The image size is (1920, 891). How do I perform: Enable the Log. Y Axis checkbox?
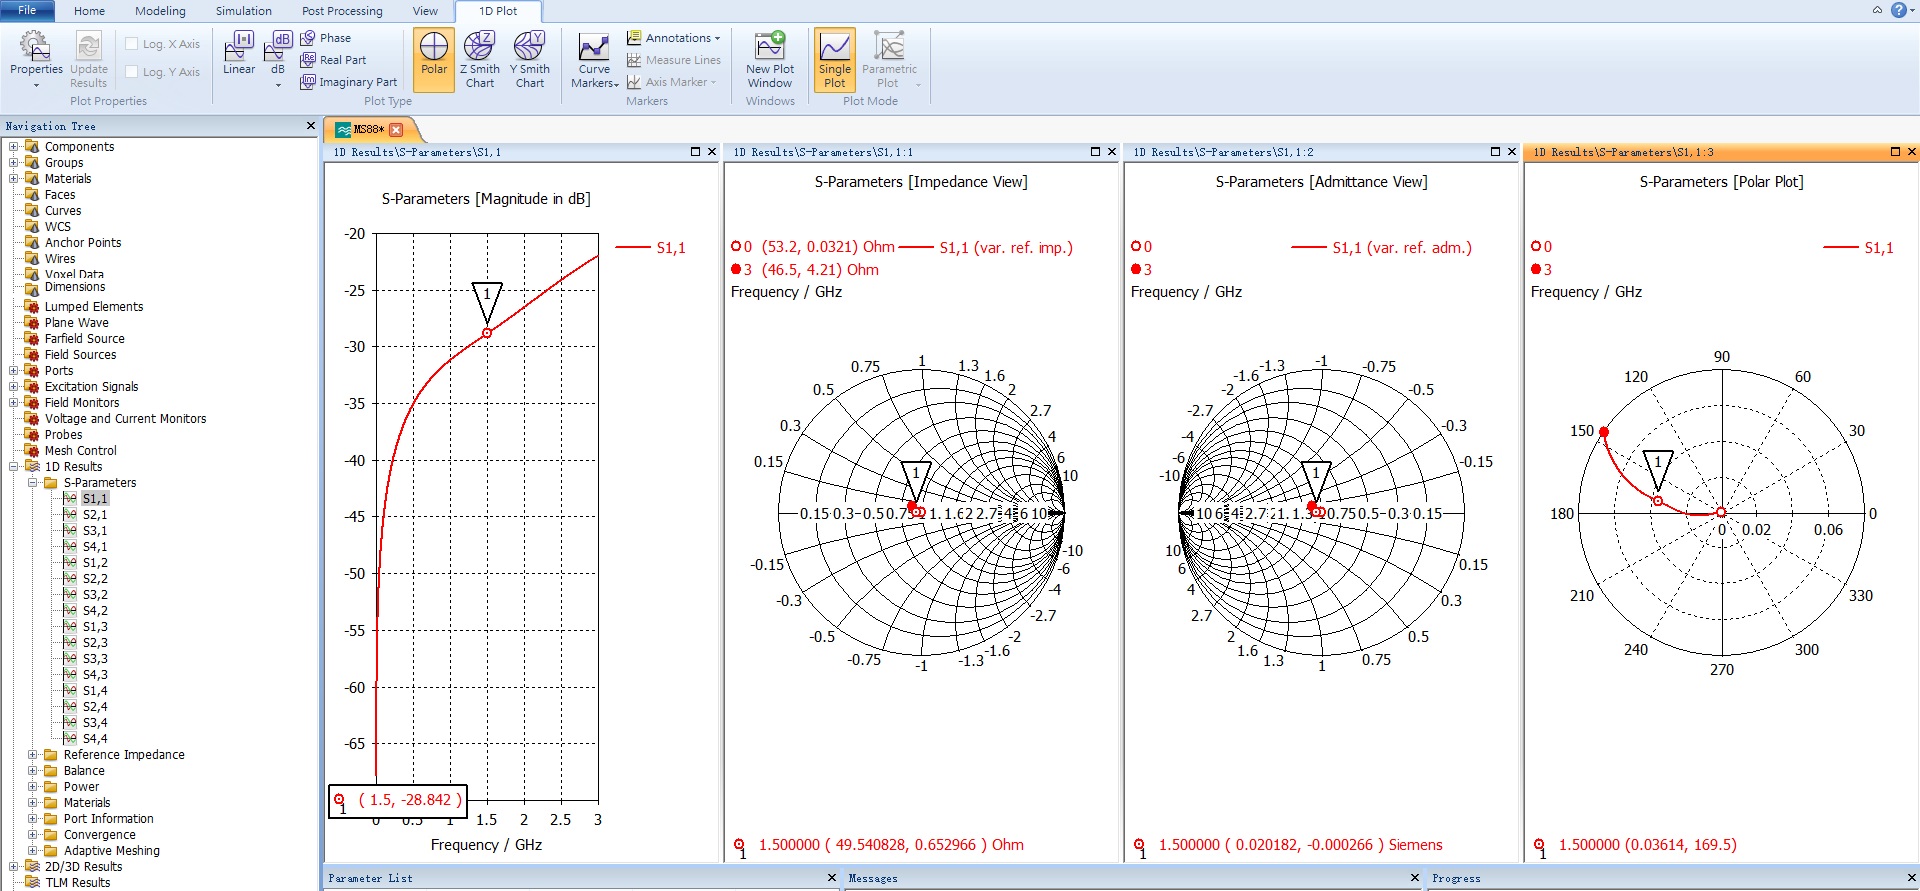131,72
